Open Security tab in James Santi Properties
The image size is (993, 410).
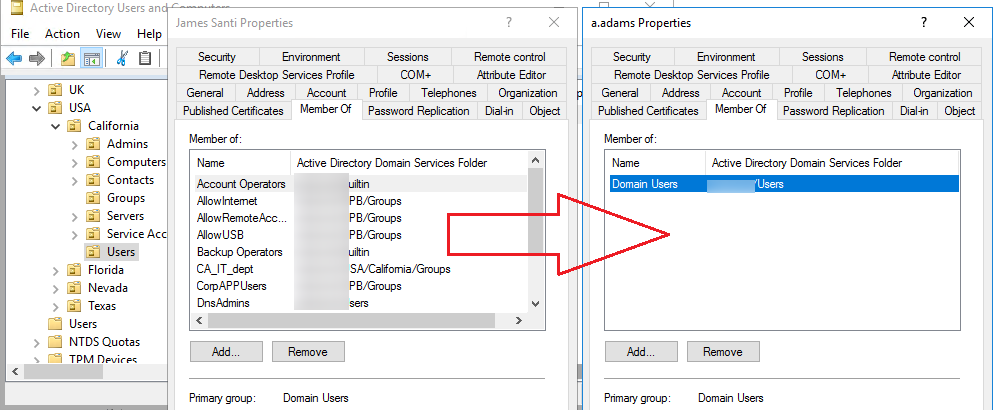point(217,57)
